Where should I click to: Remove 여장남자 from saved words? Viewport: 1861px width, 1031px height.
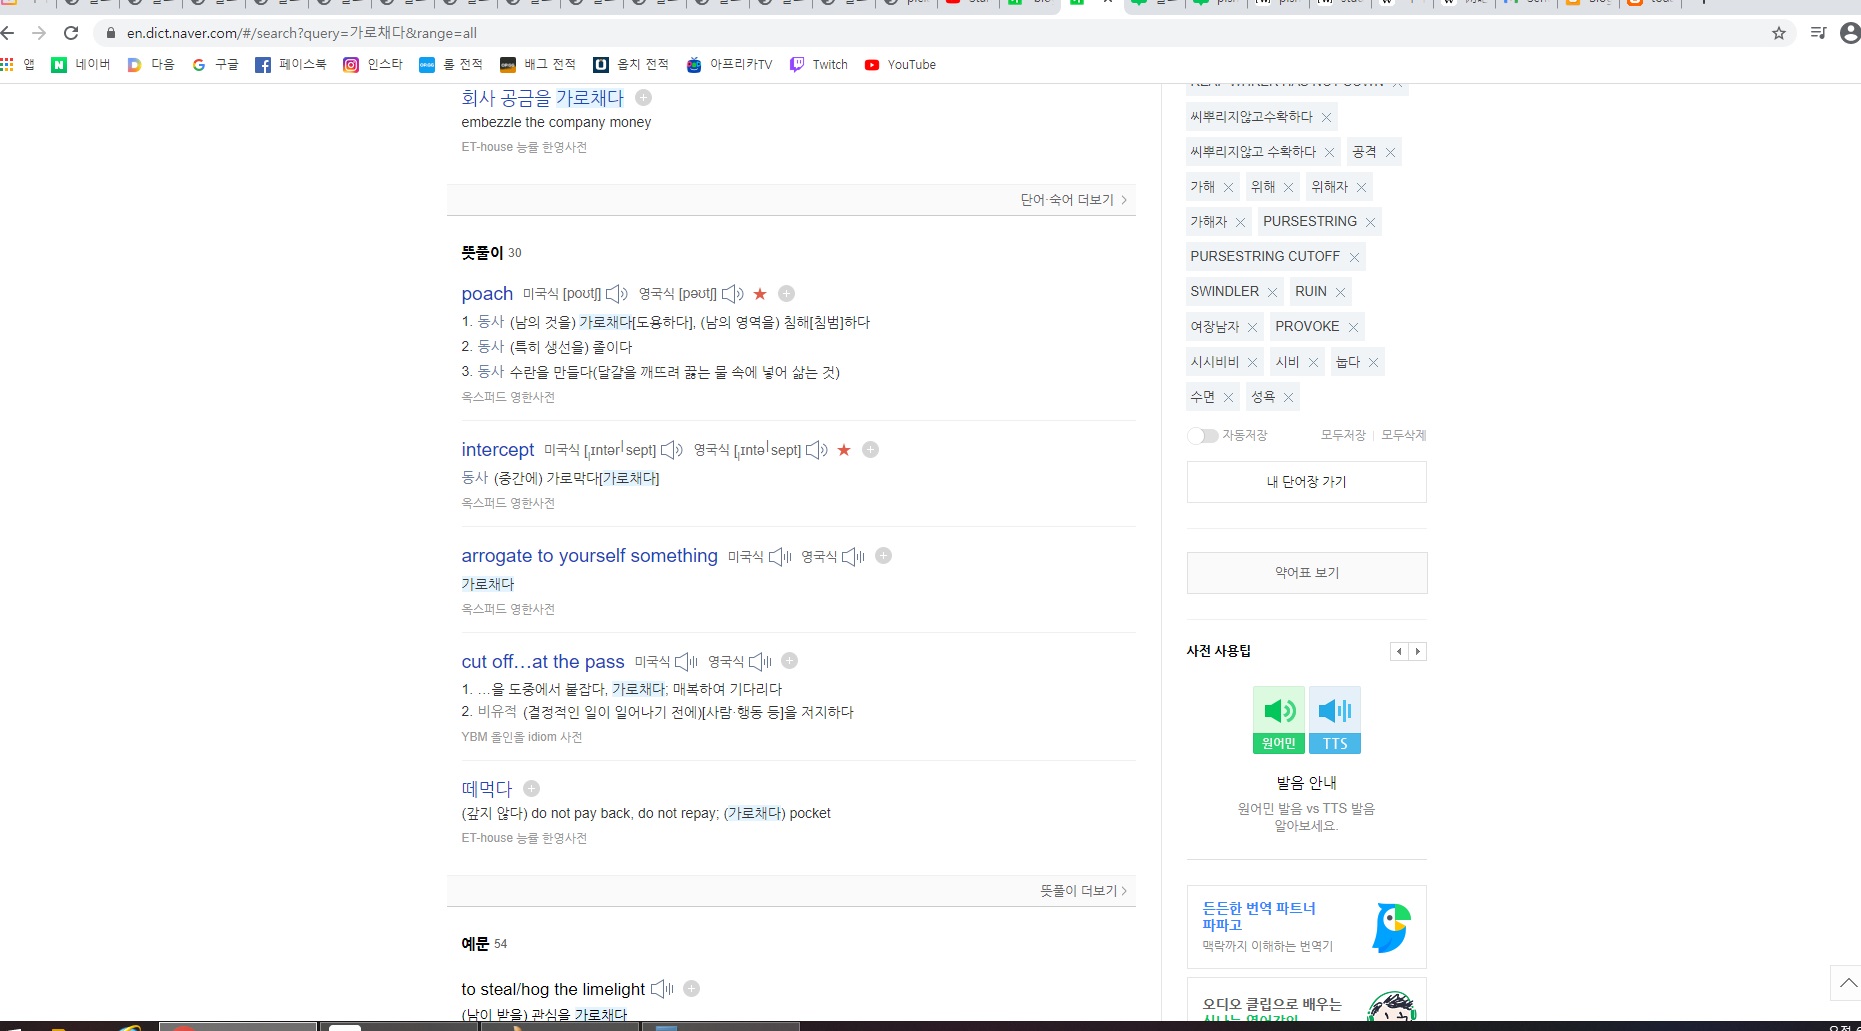(x=1252, y=327)
